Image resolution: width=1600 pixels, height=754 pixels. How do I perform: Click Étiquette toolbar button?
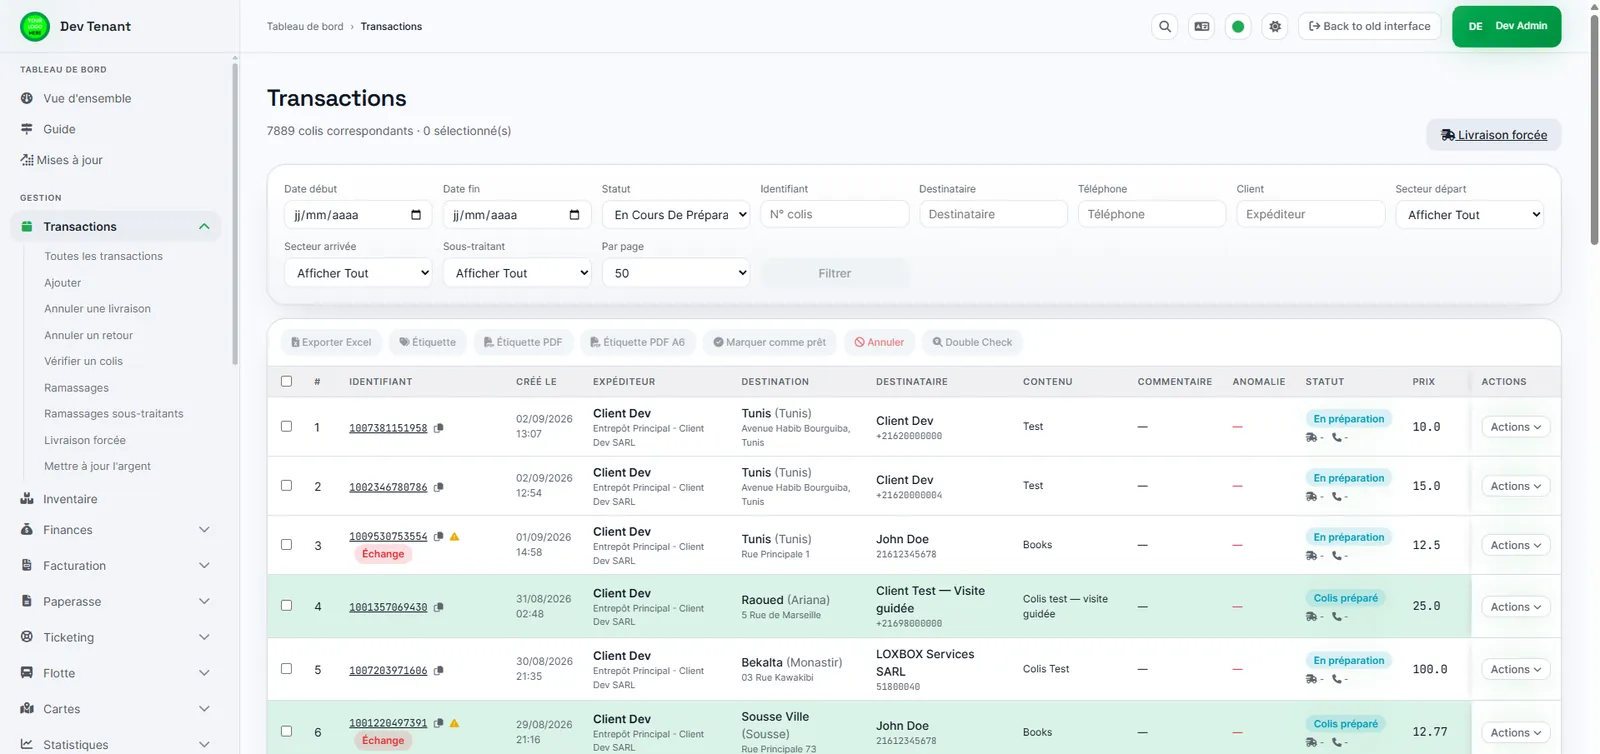(x=427, y=342)
